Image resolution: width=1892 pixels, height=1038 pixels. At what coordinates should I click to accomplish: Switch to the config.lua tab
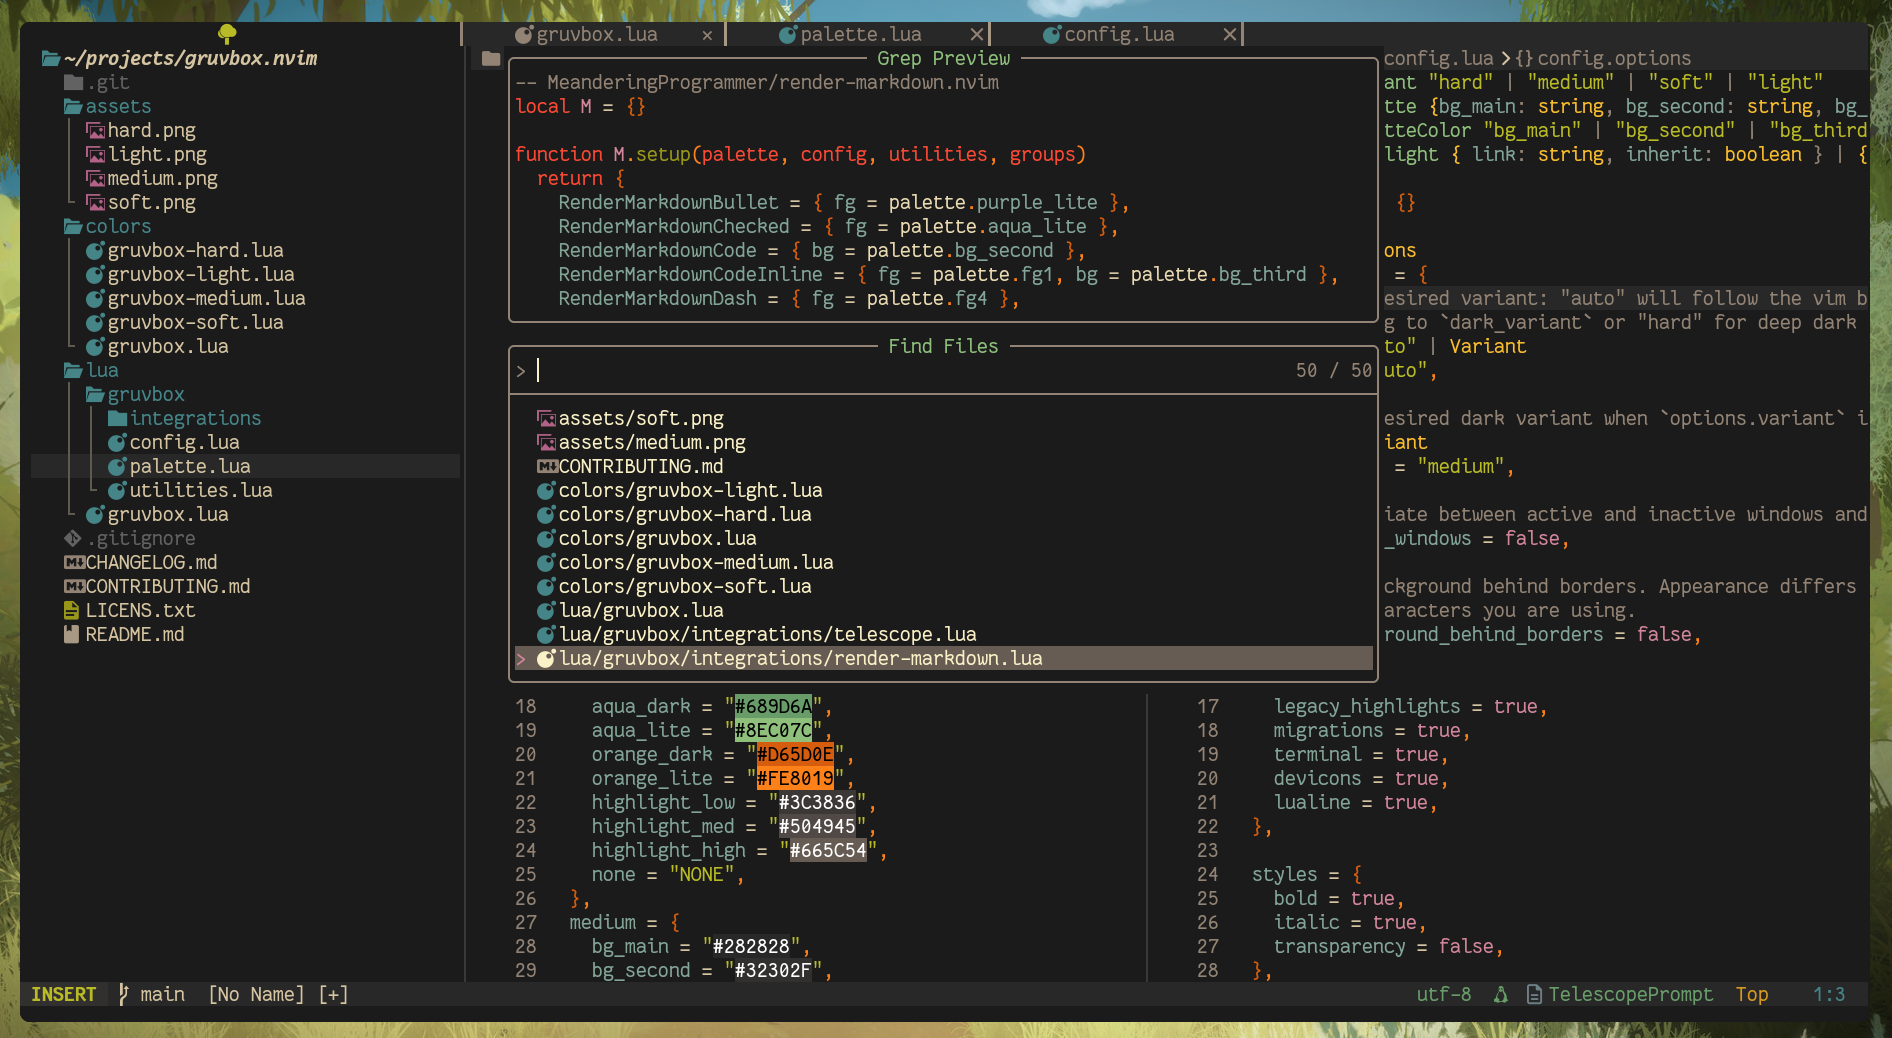[x=1119, y=35]
